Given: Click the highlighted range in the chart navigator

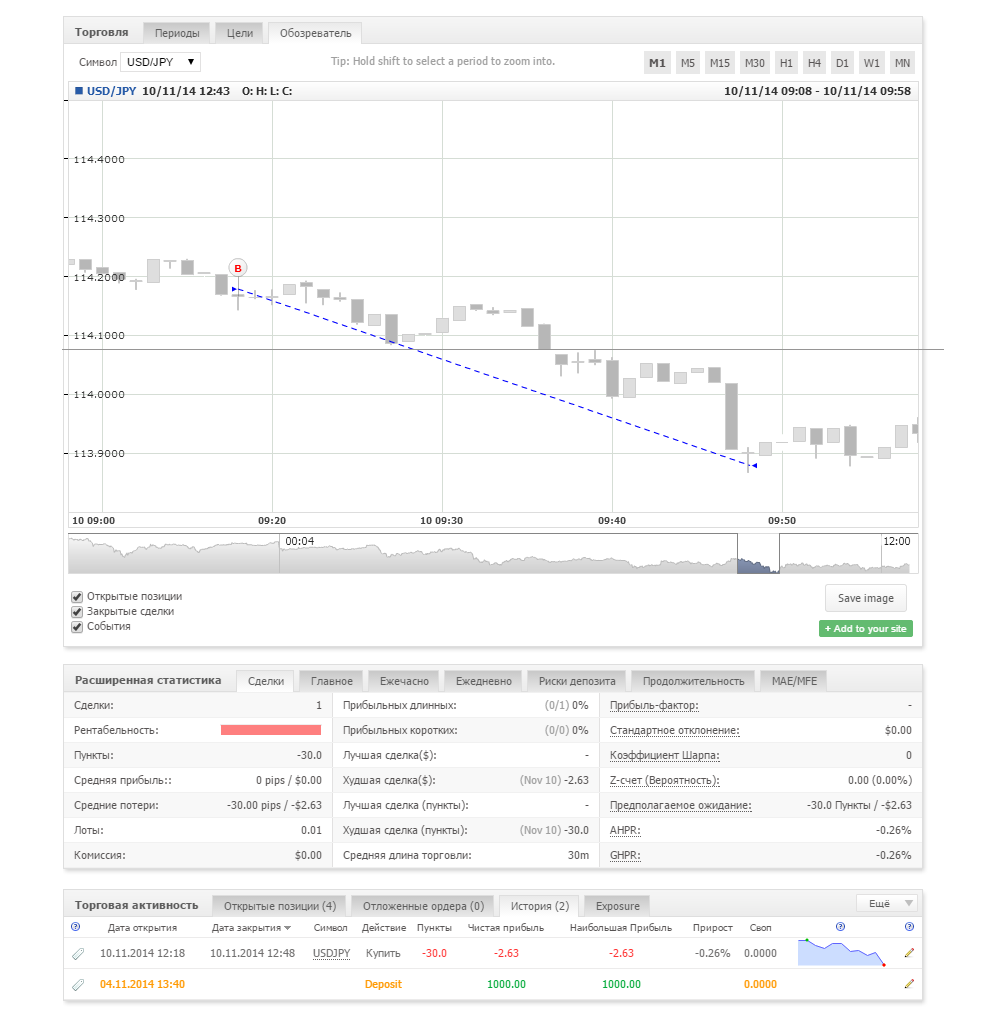Looking at the screenshot, I should click(758, 554).
